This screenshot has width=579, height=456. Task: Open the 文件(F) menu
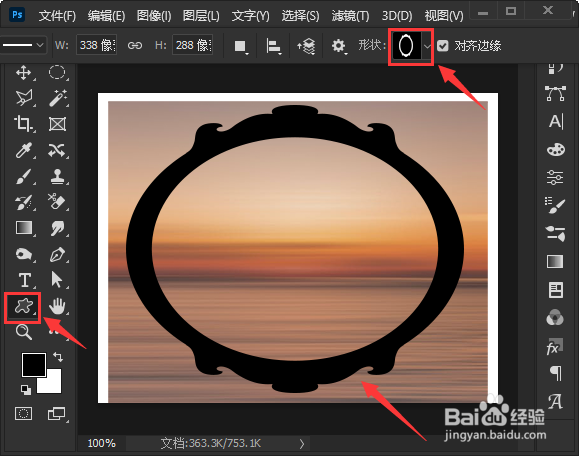click(57, 16)
